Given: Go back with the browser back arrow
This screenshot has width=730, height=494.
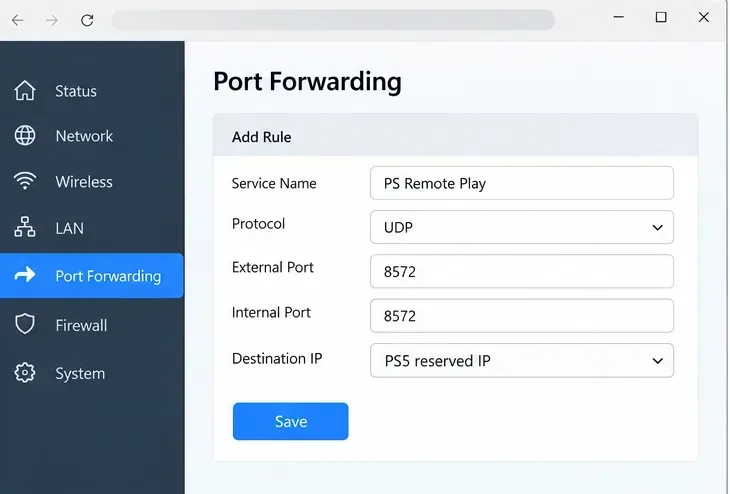Looking at the screenshot, I should pyautogui.click(x=18, y=20).
